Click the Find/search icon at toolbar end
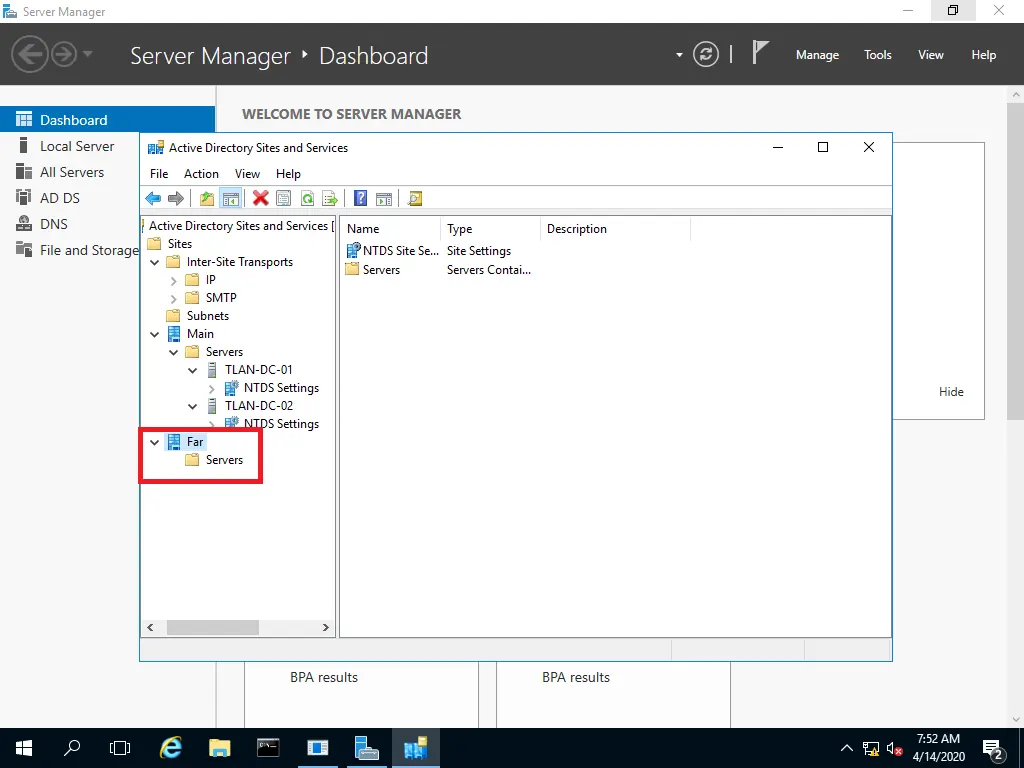 coord(415,199)
